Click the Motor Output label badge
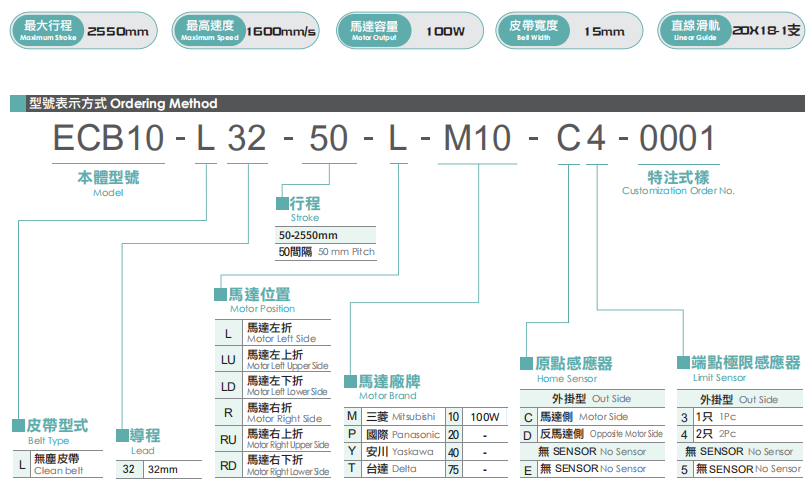 [x=374, y=31]
